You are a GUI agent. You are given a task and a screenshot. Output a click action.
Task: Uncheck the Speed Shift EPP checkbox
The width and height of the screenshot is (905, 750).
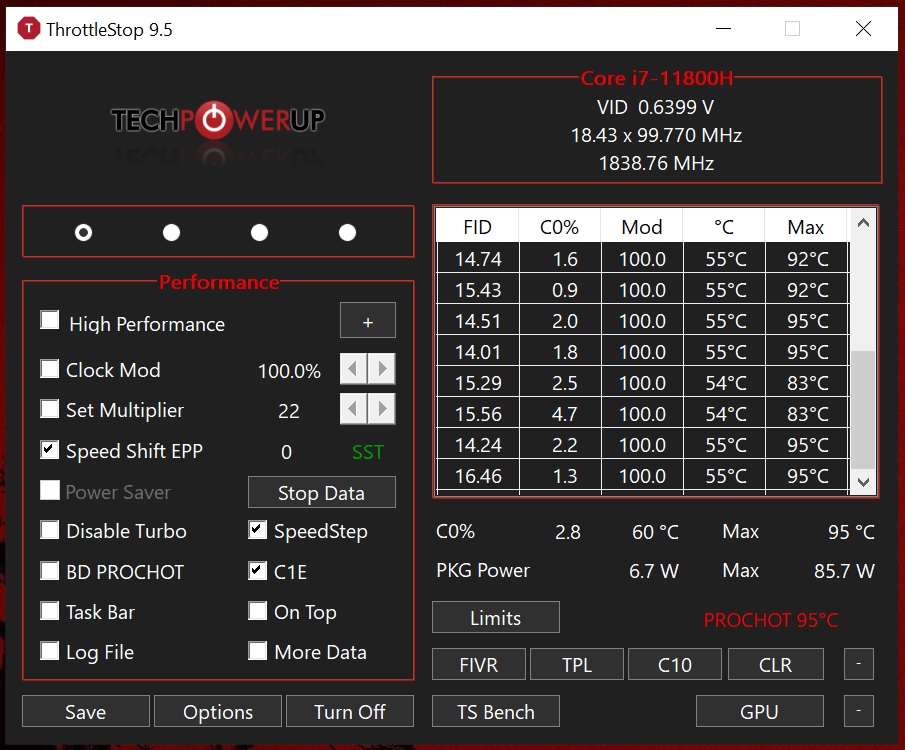coord(50,449)
